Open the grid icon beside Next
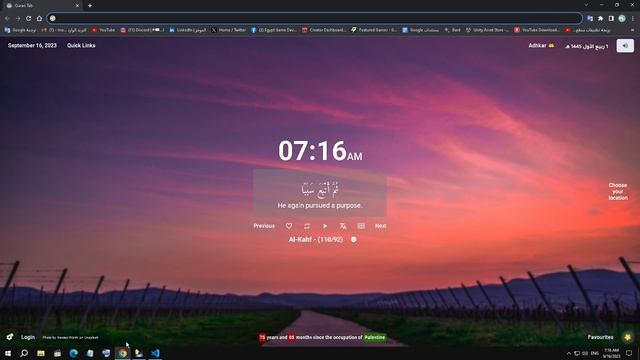This screenshot has height=360, width=640. [x=361, y=226]
